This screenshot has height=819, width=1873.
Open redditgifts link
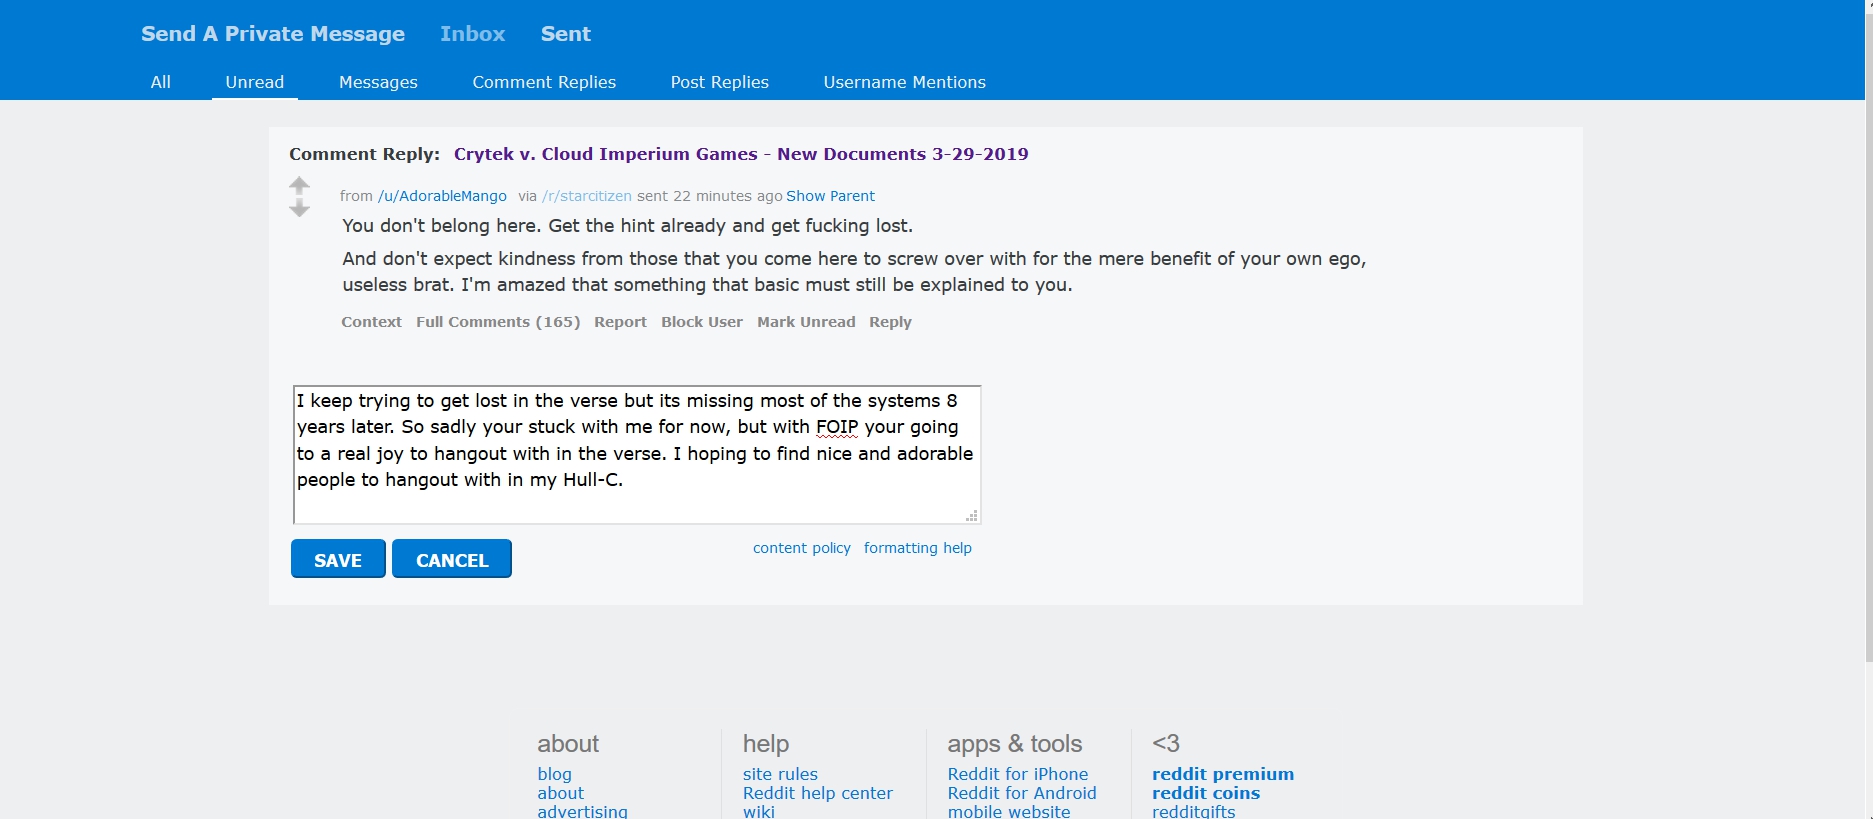click(1194, 811)
